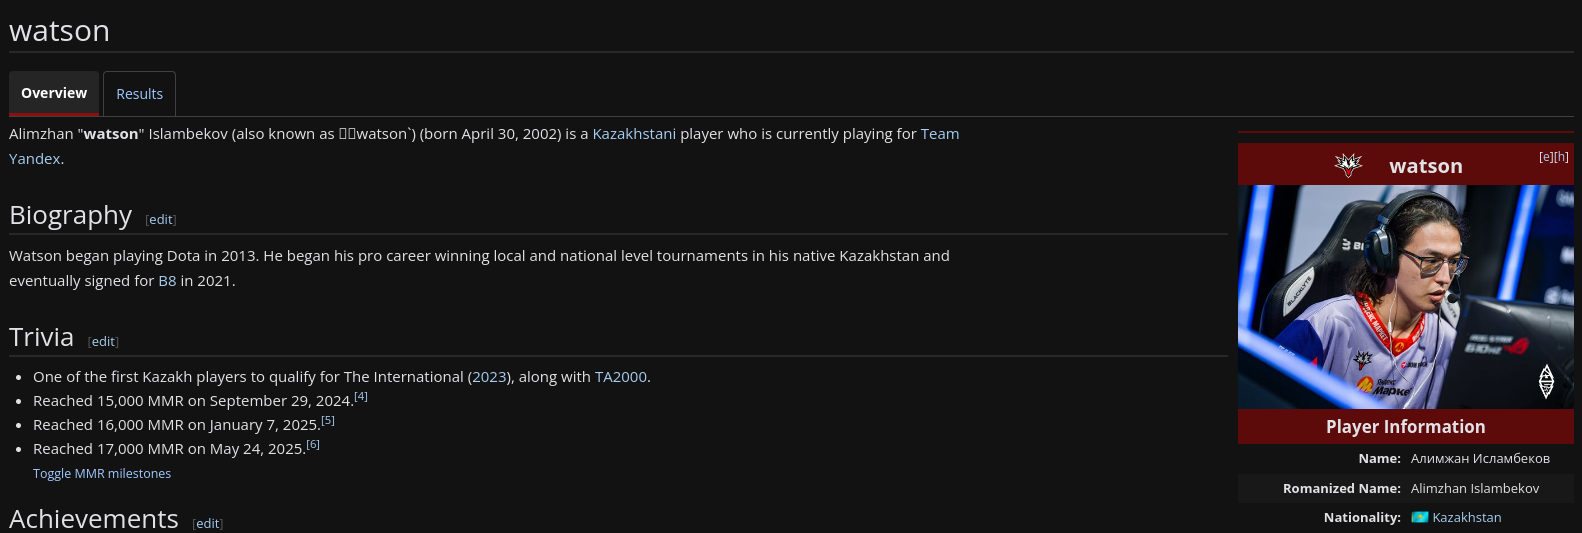Click the white emblem watermark on player photo

click(x=1546, y=381)
